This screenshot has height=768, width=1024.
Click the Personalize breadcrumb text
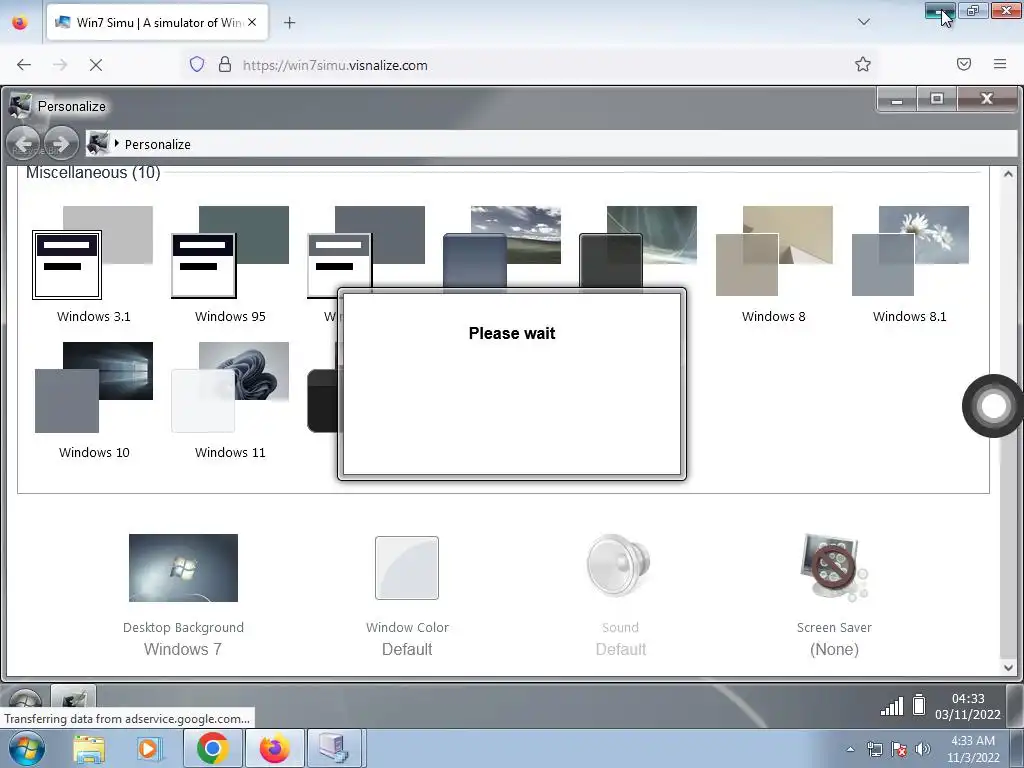tap(157, 144)
